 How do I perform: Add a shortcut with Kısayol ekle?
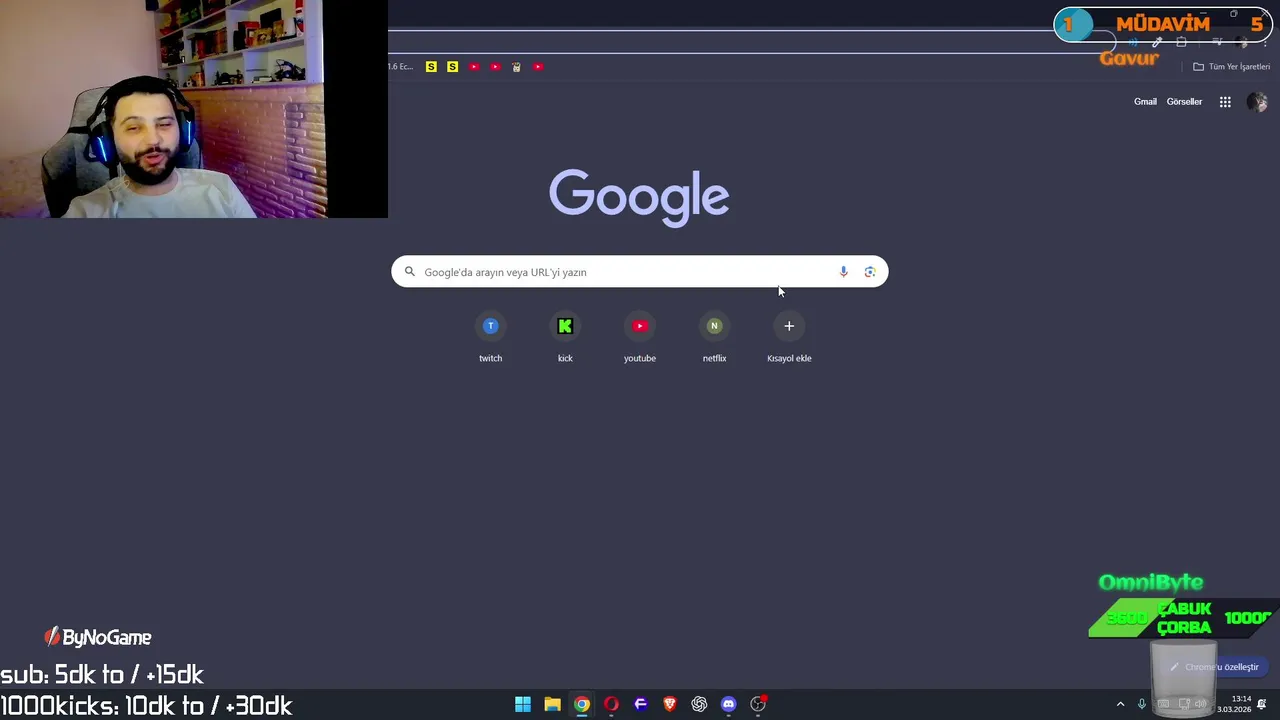(789, 338)
